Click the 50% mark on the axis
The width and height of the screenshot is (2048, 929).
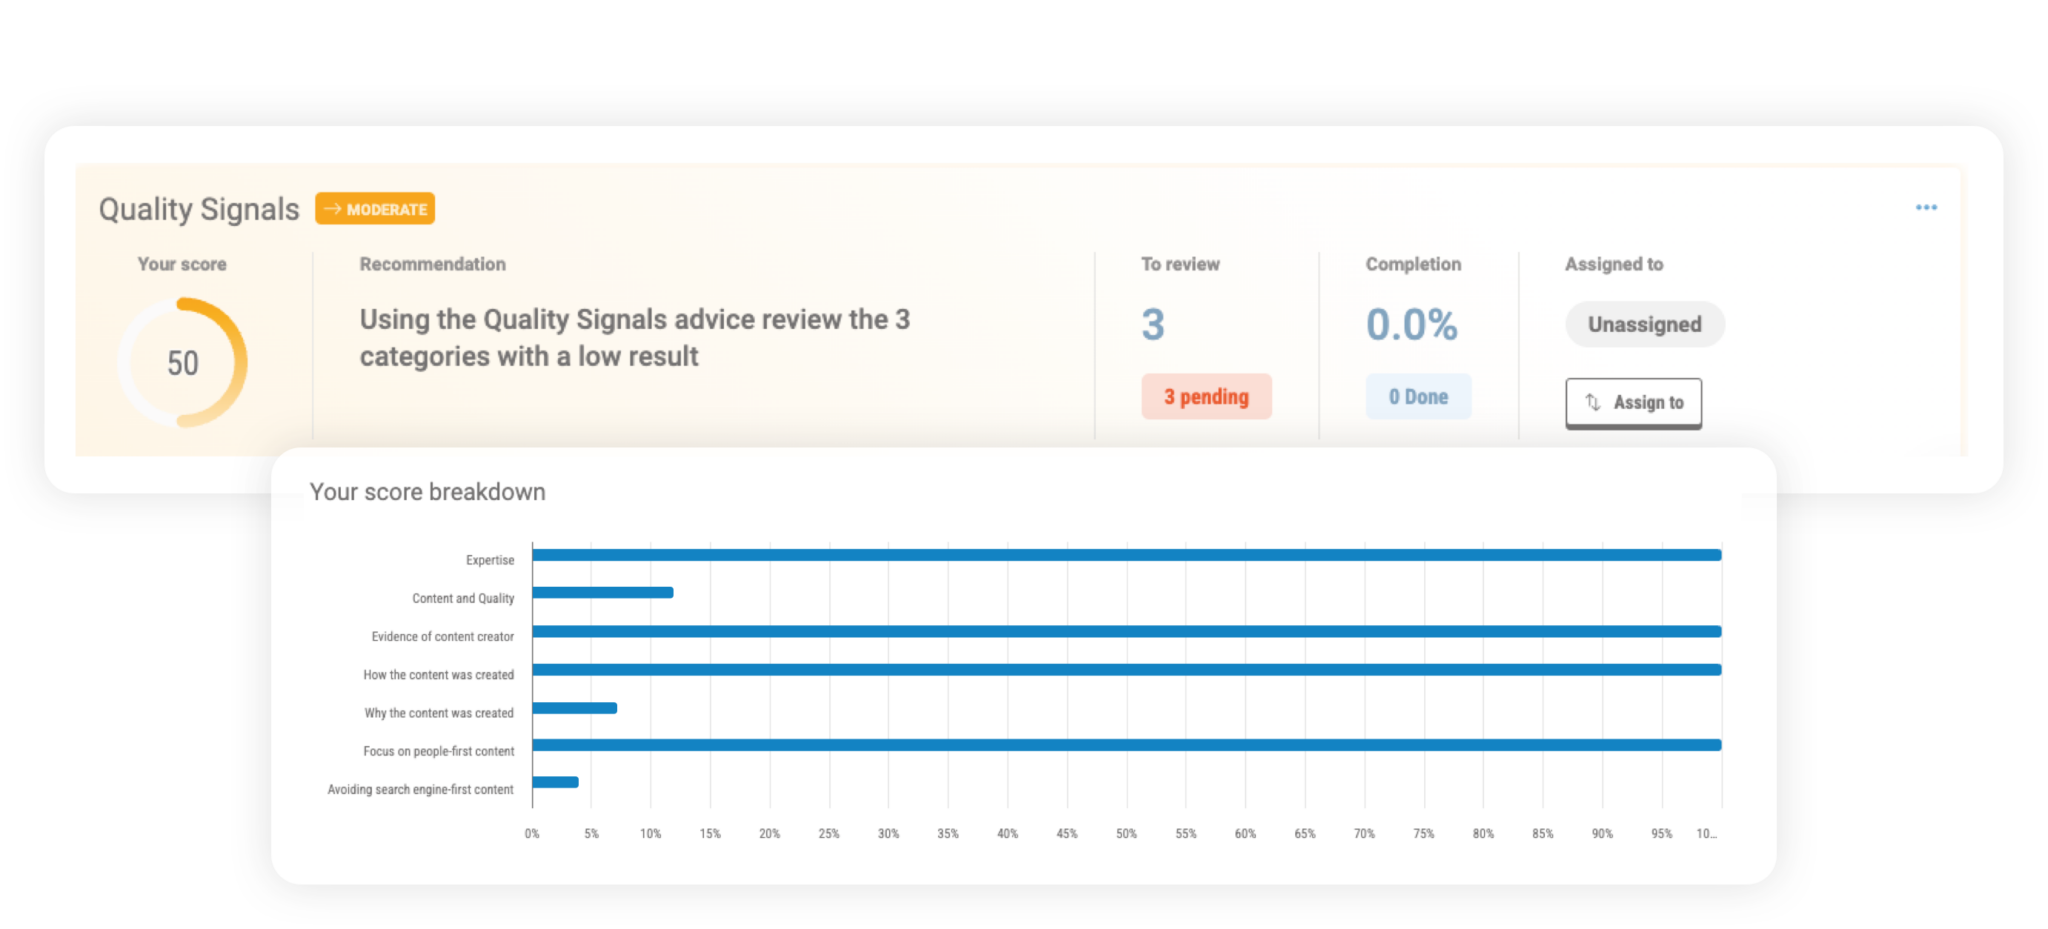(x=1127, y=831)
